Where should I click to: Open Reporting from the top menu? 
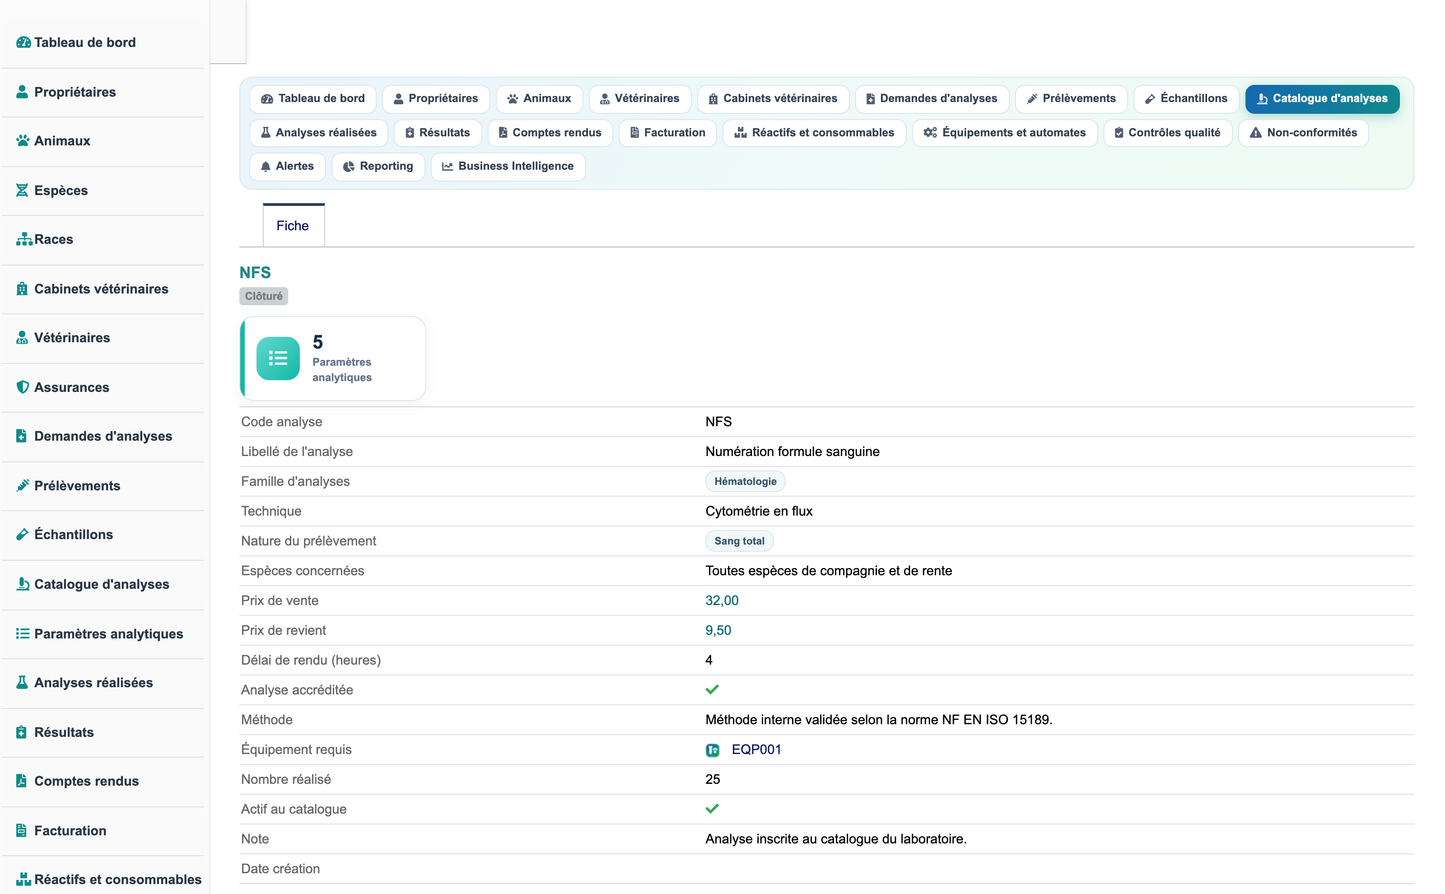tap(378, 167)
